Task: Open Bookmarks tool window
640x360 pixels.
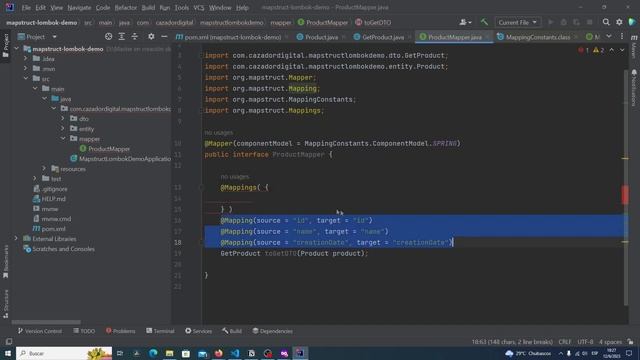Action: coord(6,262)
